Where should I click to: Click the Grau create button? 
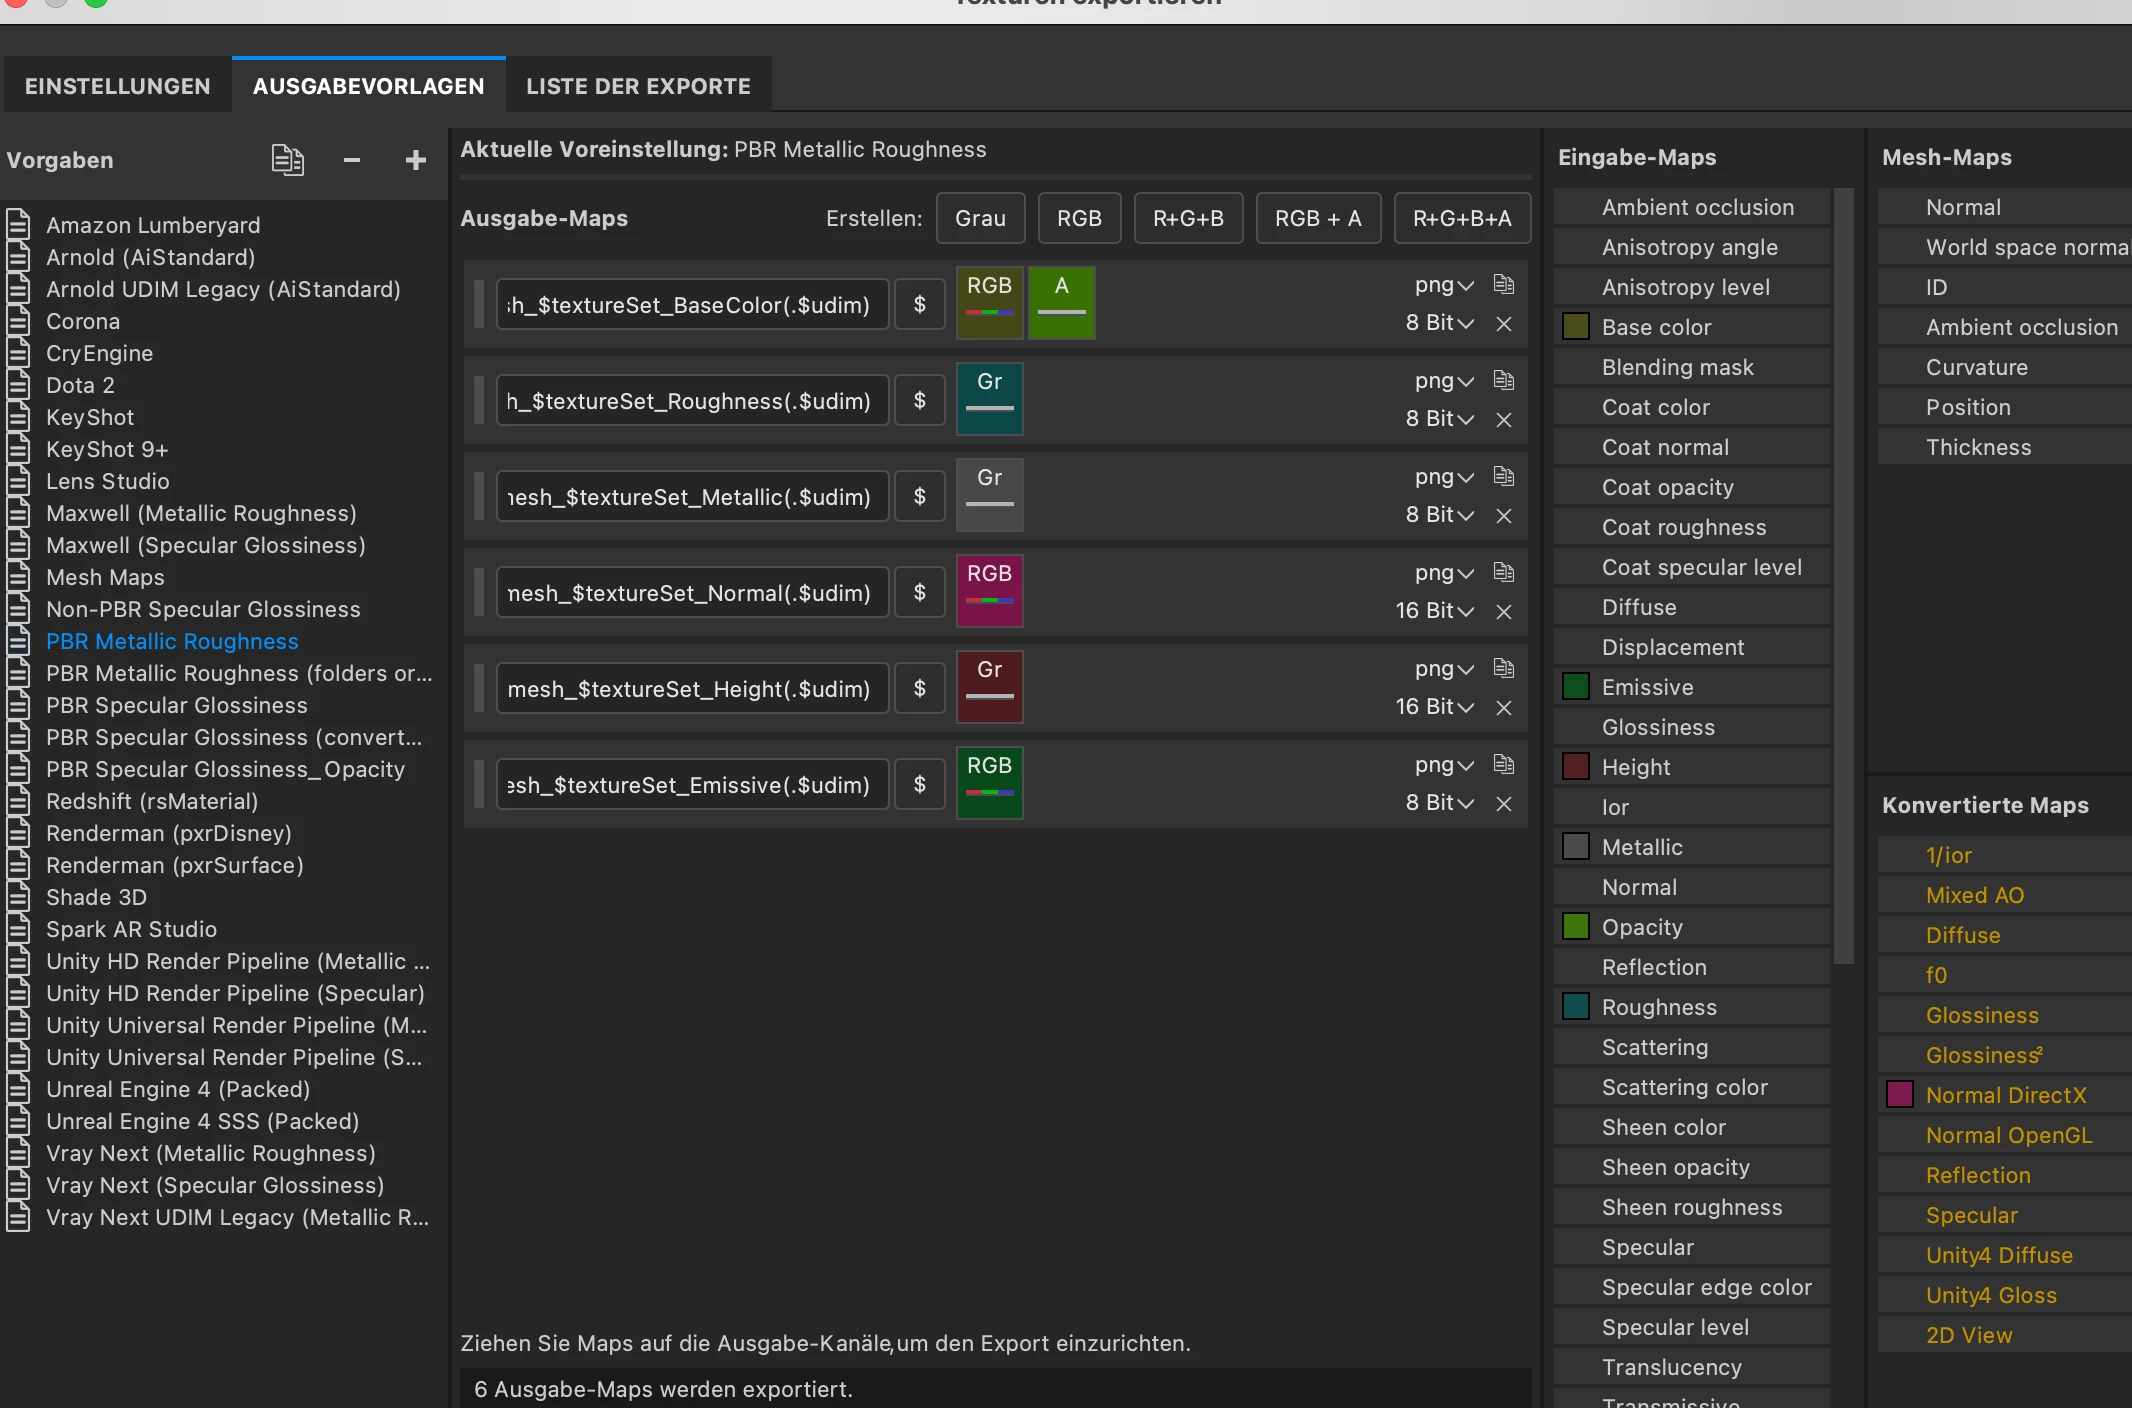point(980,218)
